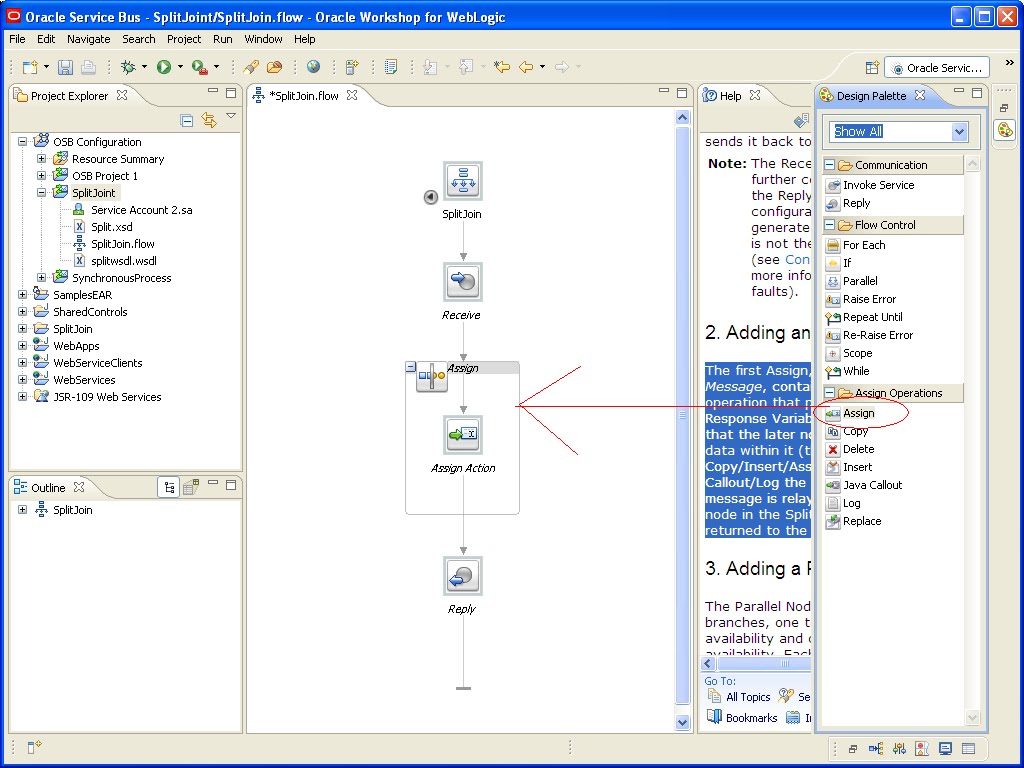Click the Save toolbar icon
The height and width of the screenshot is (768, 1024).
(x=65, y=67)
